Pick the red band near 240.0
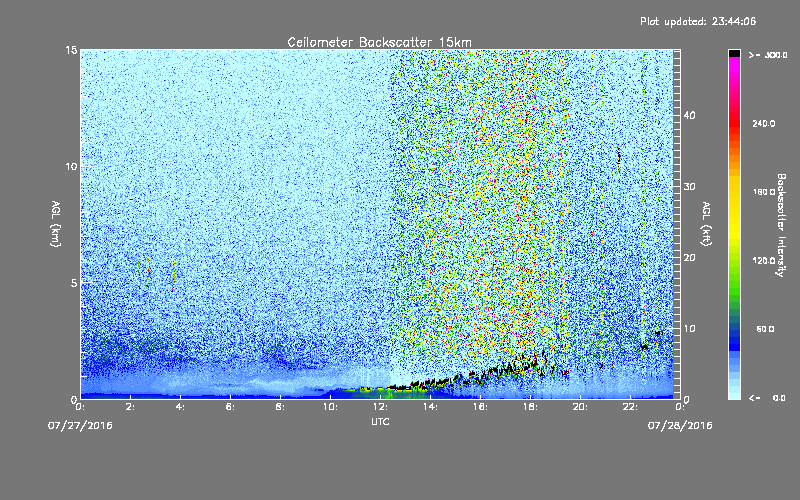This screenshot has width=800, height=500. tap(734, 123)
